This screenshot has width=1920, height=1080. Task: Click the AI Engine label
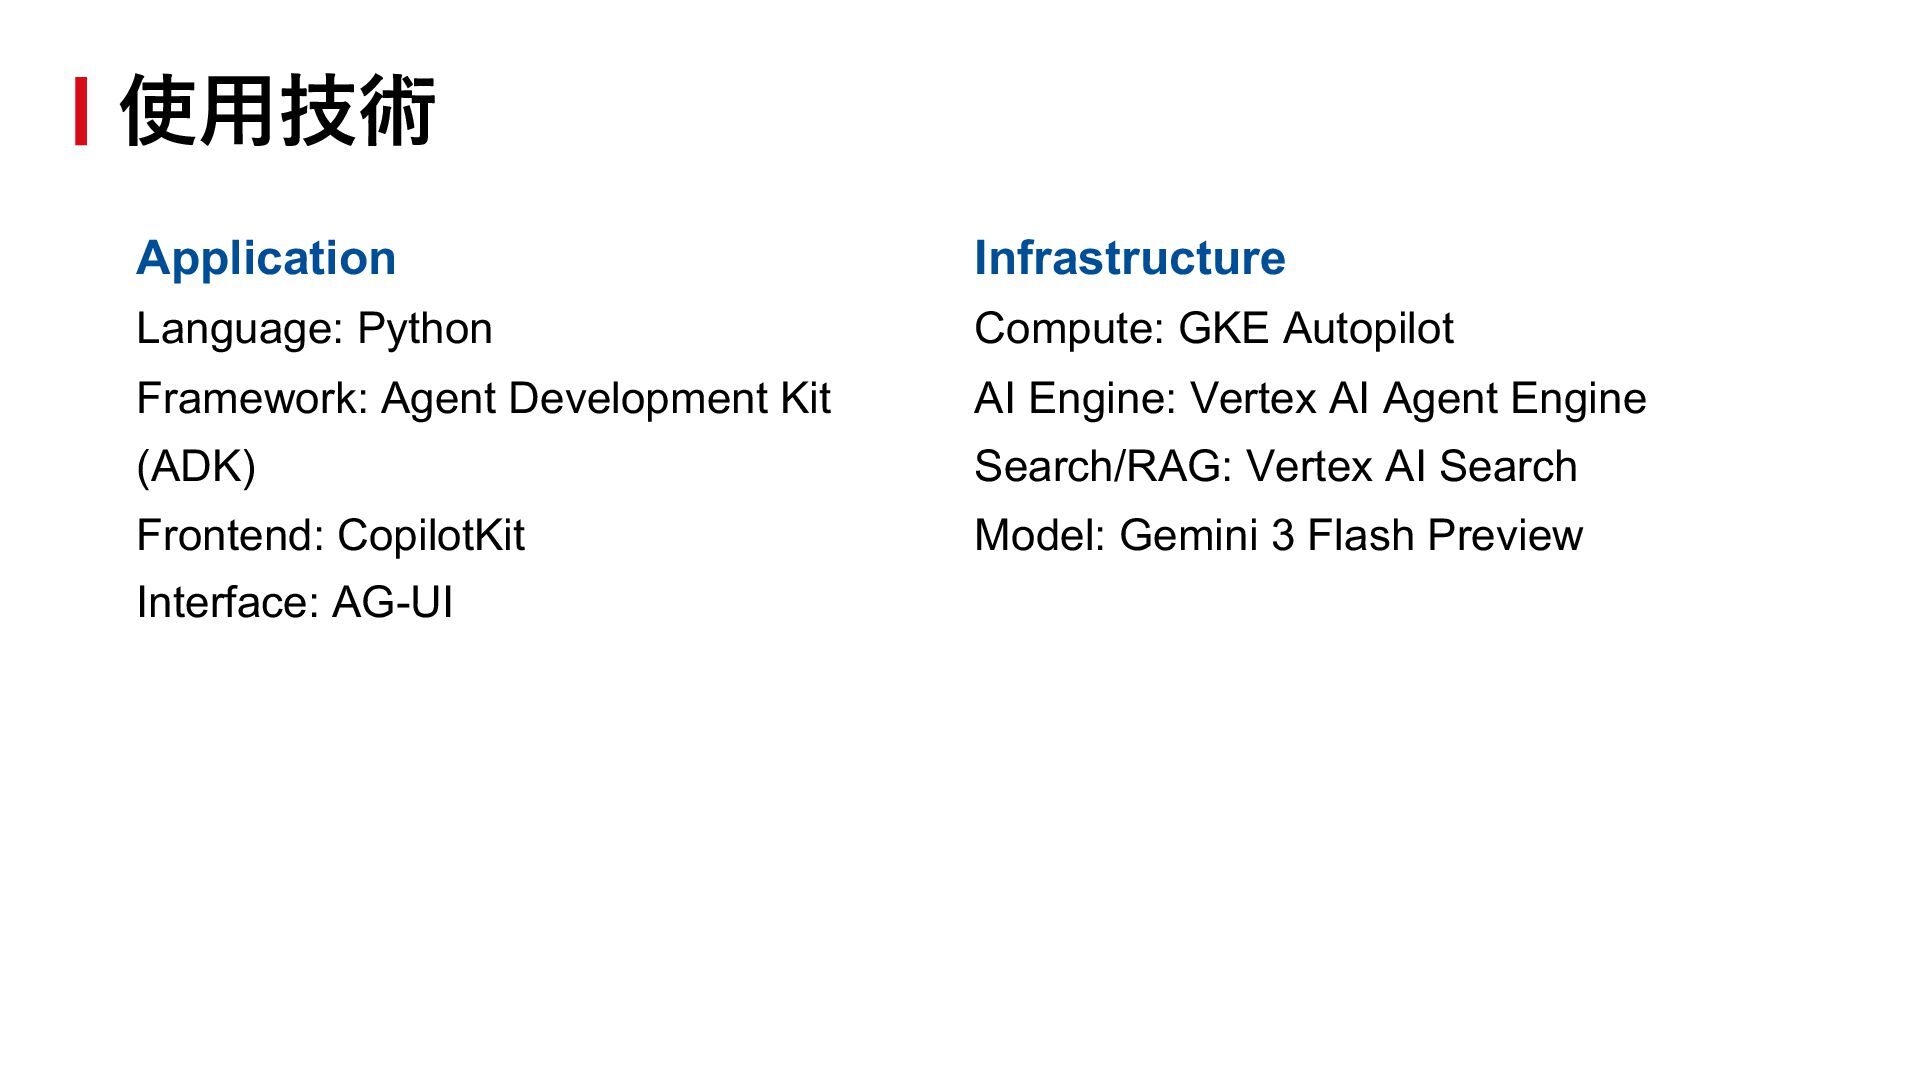point(1073,399)
